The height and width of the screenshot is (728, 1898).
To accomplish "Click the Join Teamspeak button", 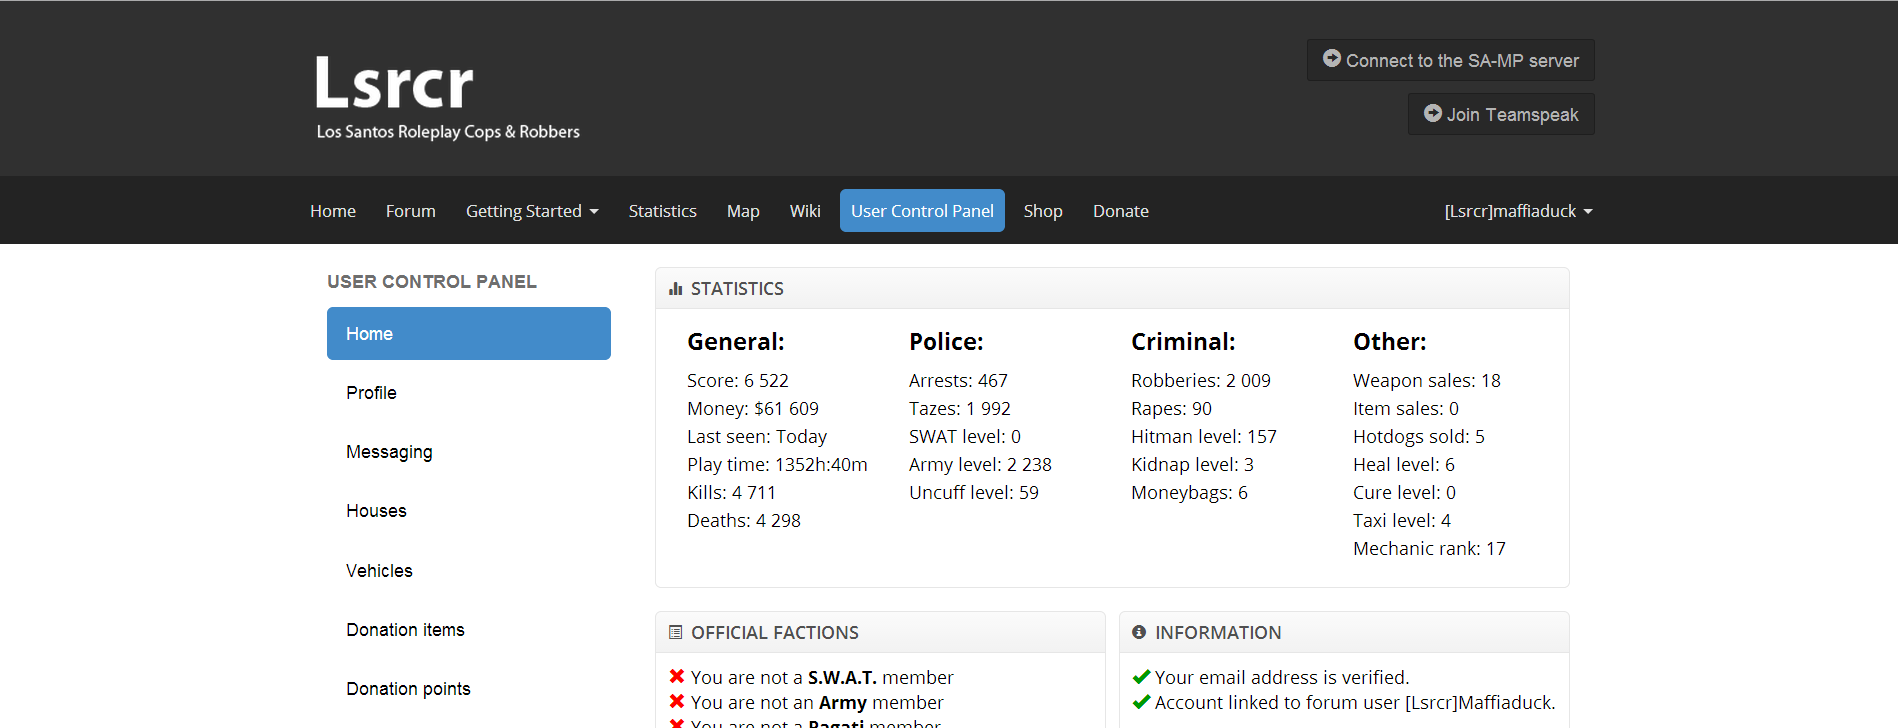I will [1501, 114].
